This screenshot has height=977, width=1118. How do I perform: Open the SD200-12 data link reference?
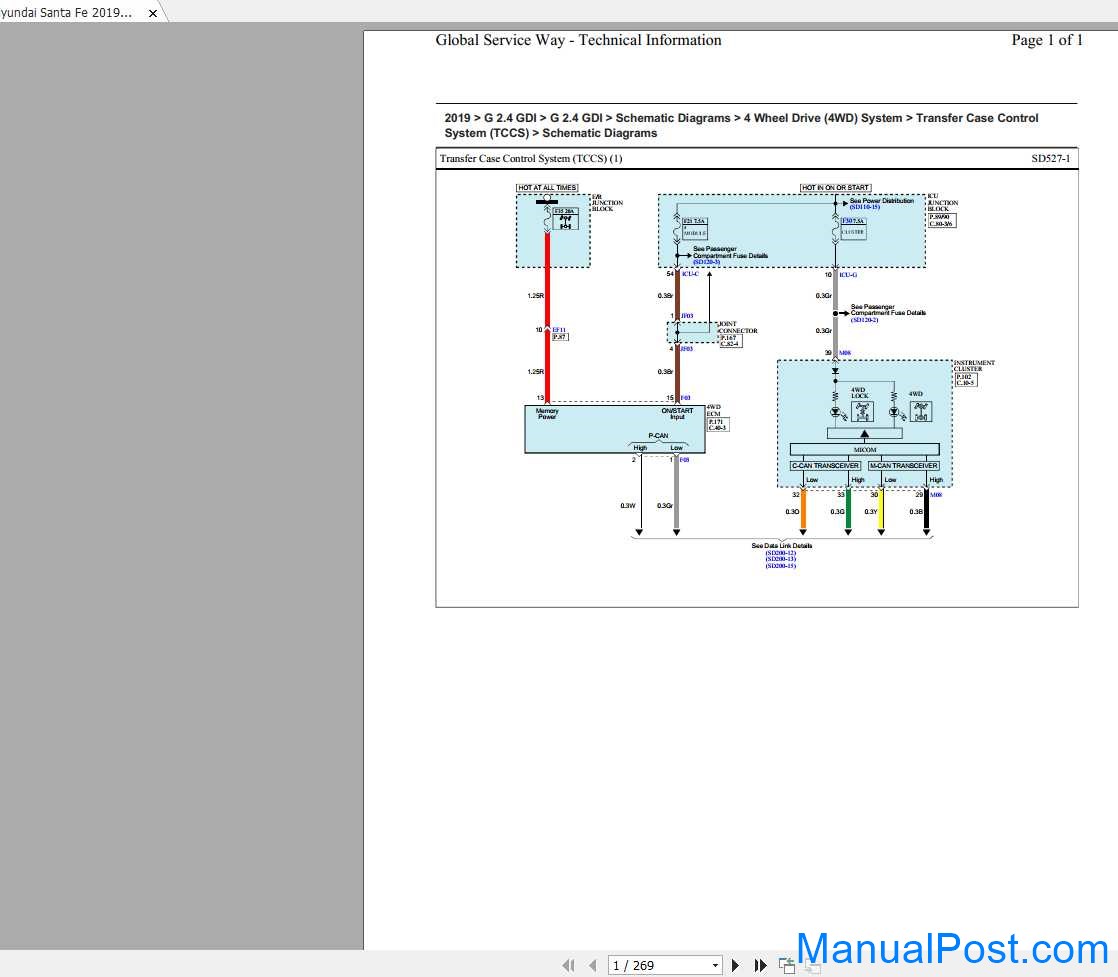coord(781,553)
